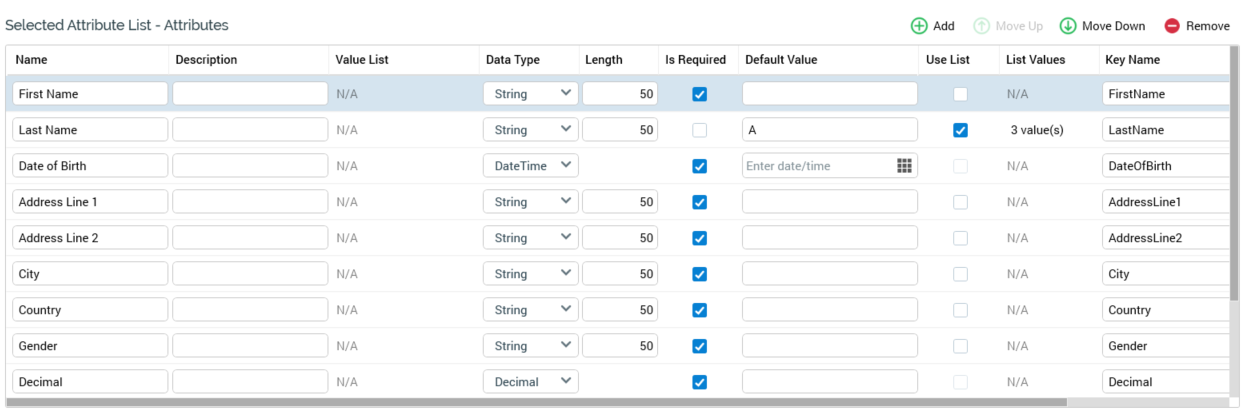Open Data Type dropdown for Gender row

(530, 346)
